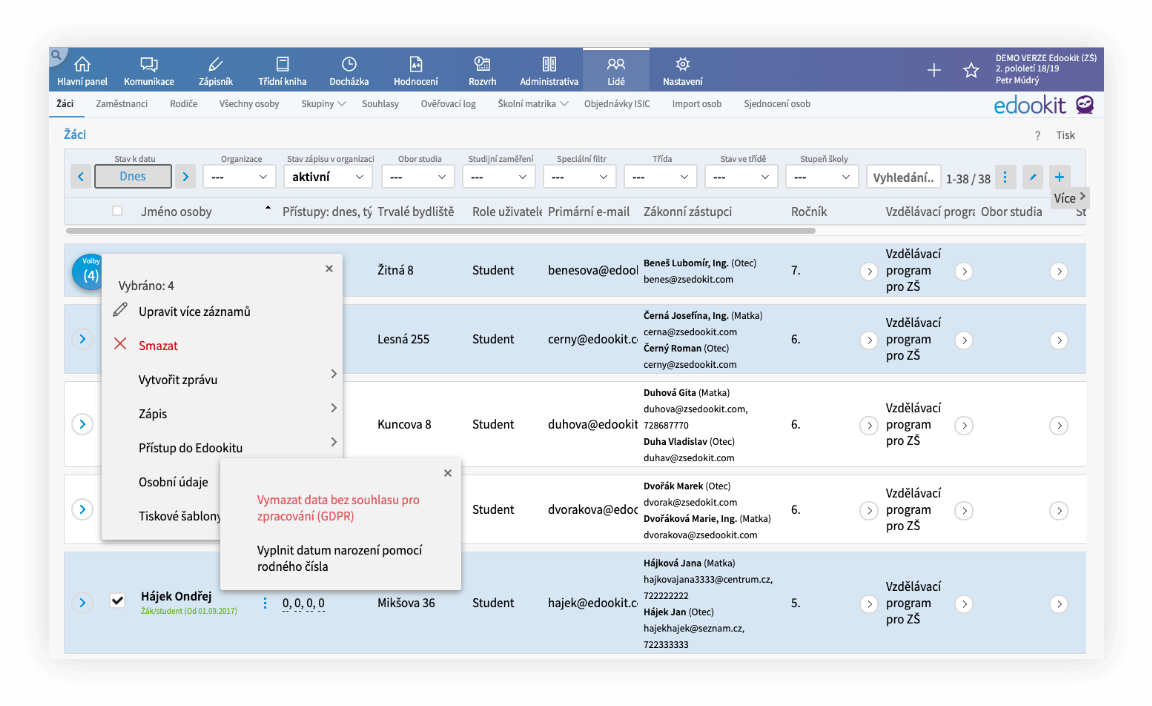Viewport: 1152px width, 706px height.
Task: Click the star favorites icon
Action: click(x=971, y=71)
